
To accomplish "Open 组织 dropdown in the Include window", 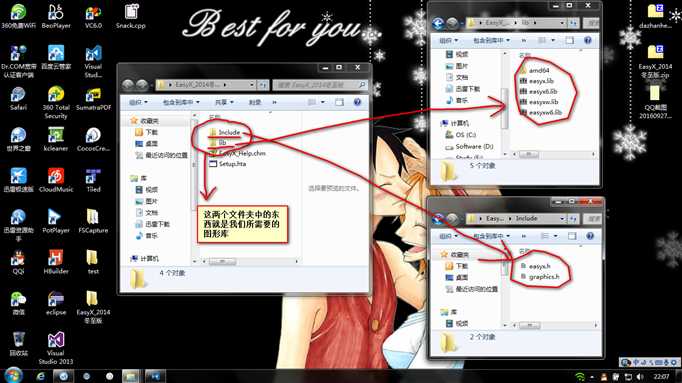I will click(x=448, y=236).
